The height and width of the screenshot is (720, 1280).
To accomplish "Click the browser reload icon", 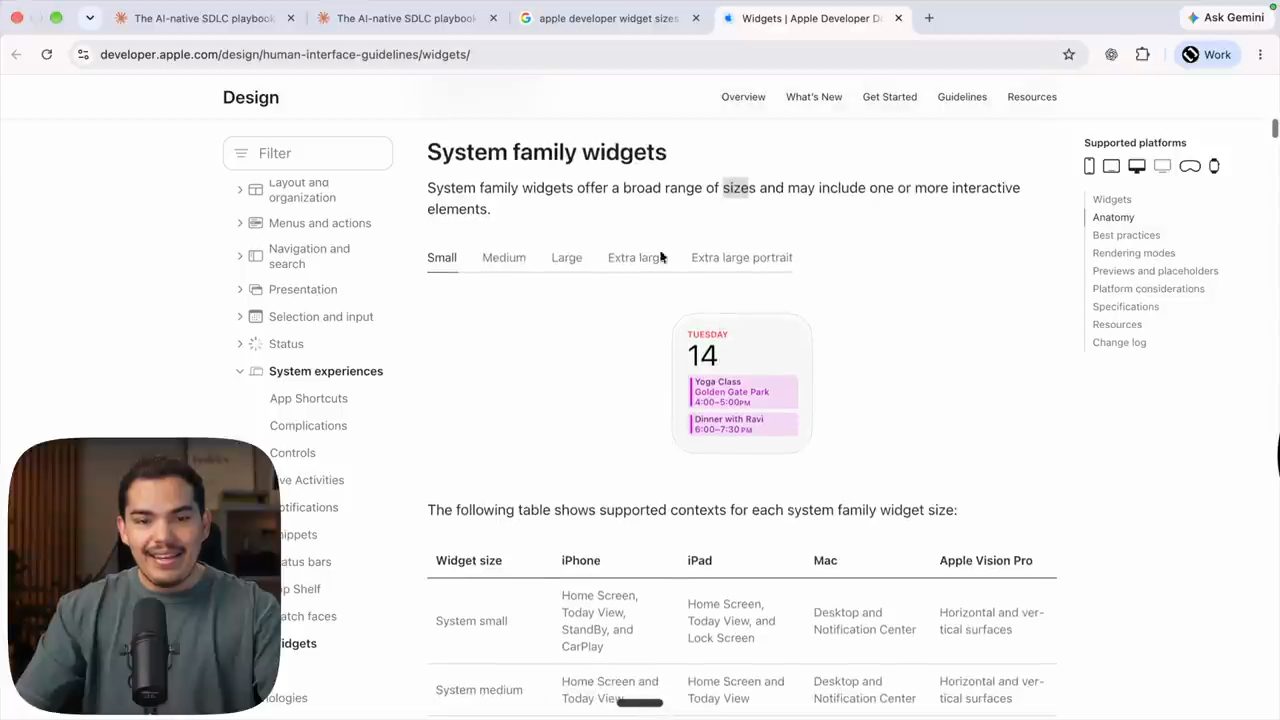I will coord(47,54).
